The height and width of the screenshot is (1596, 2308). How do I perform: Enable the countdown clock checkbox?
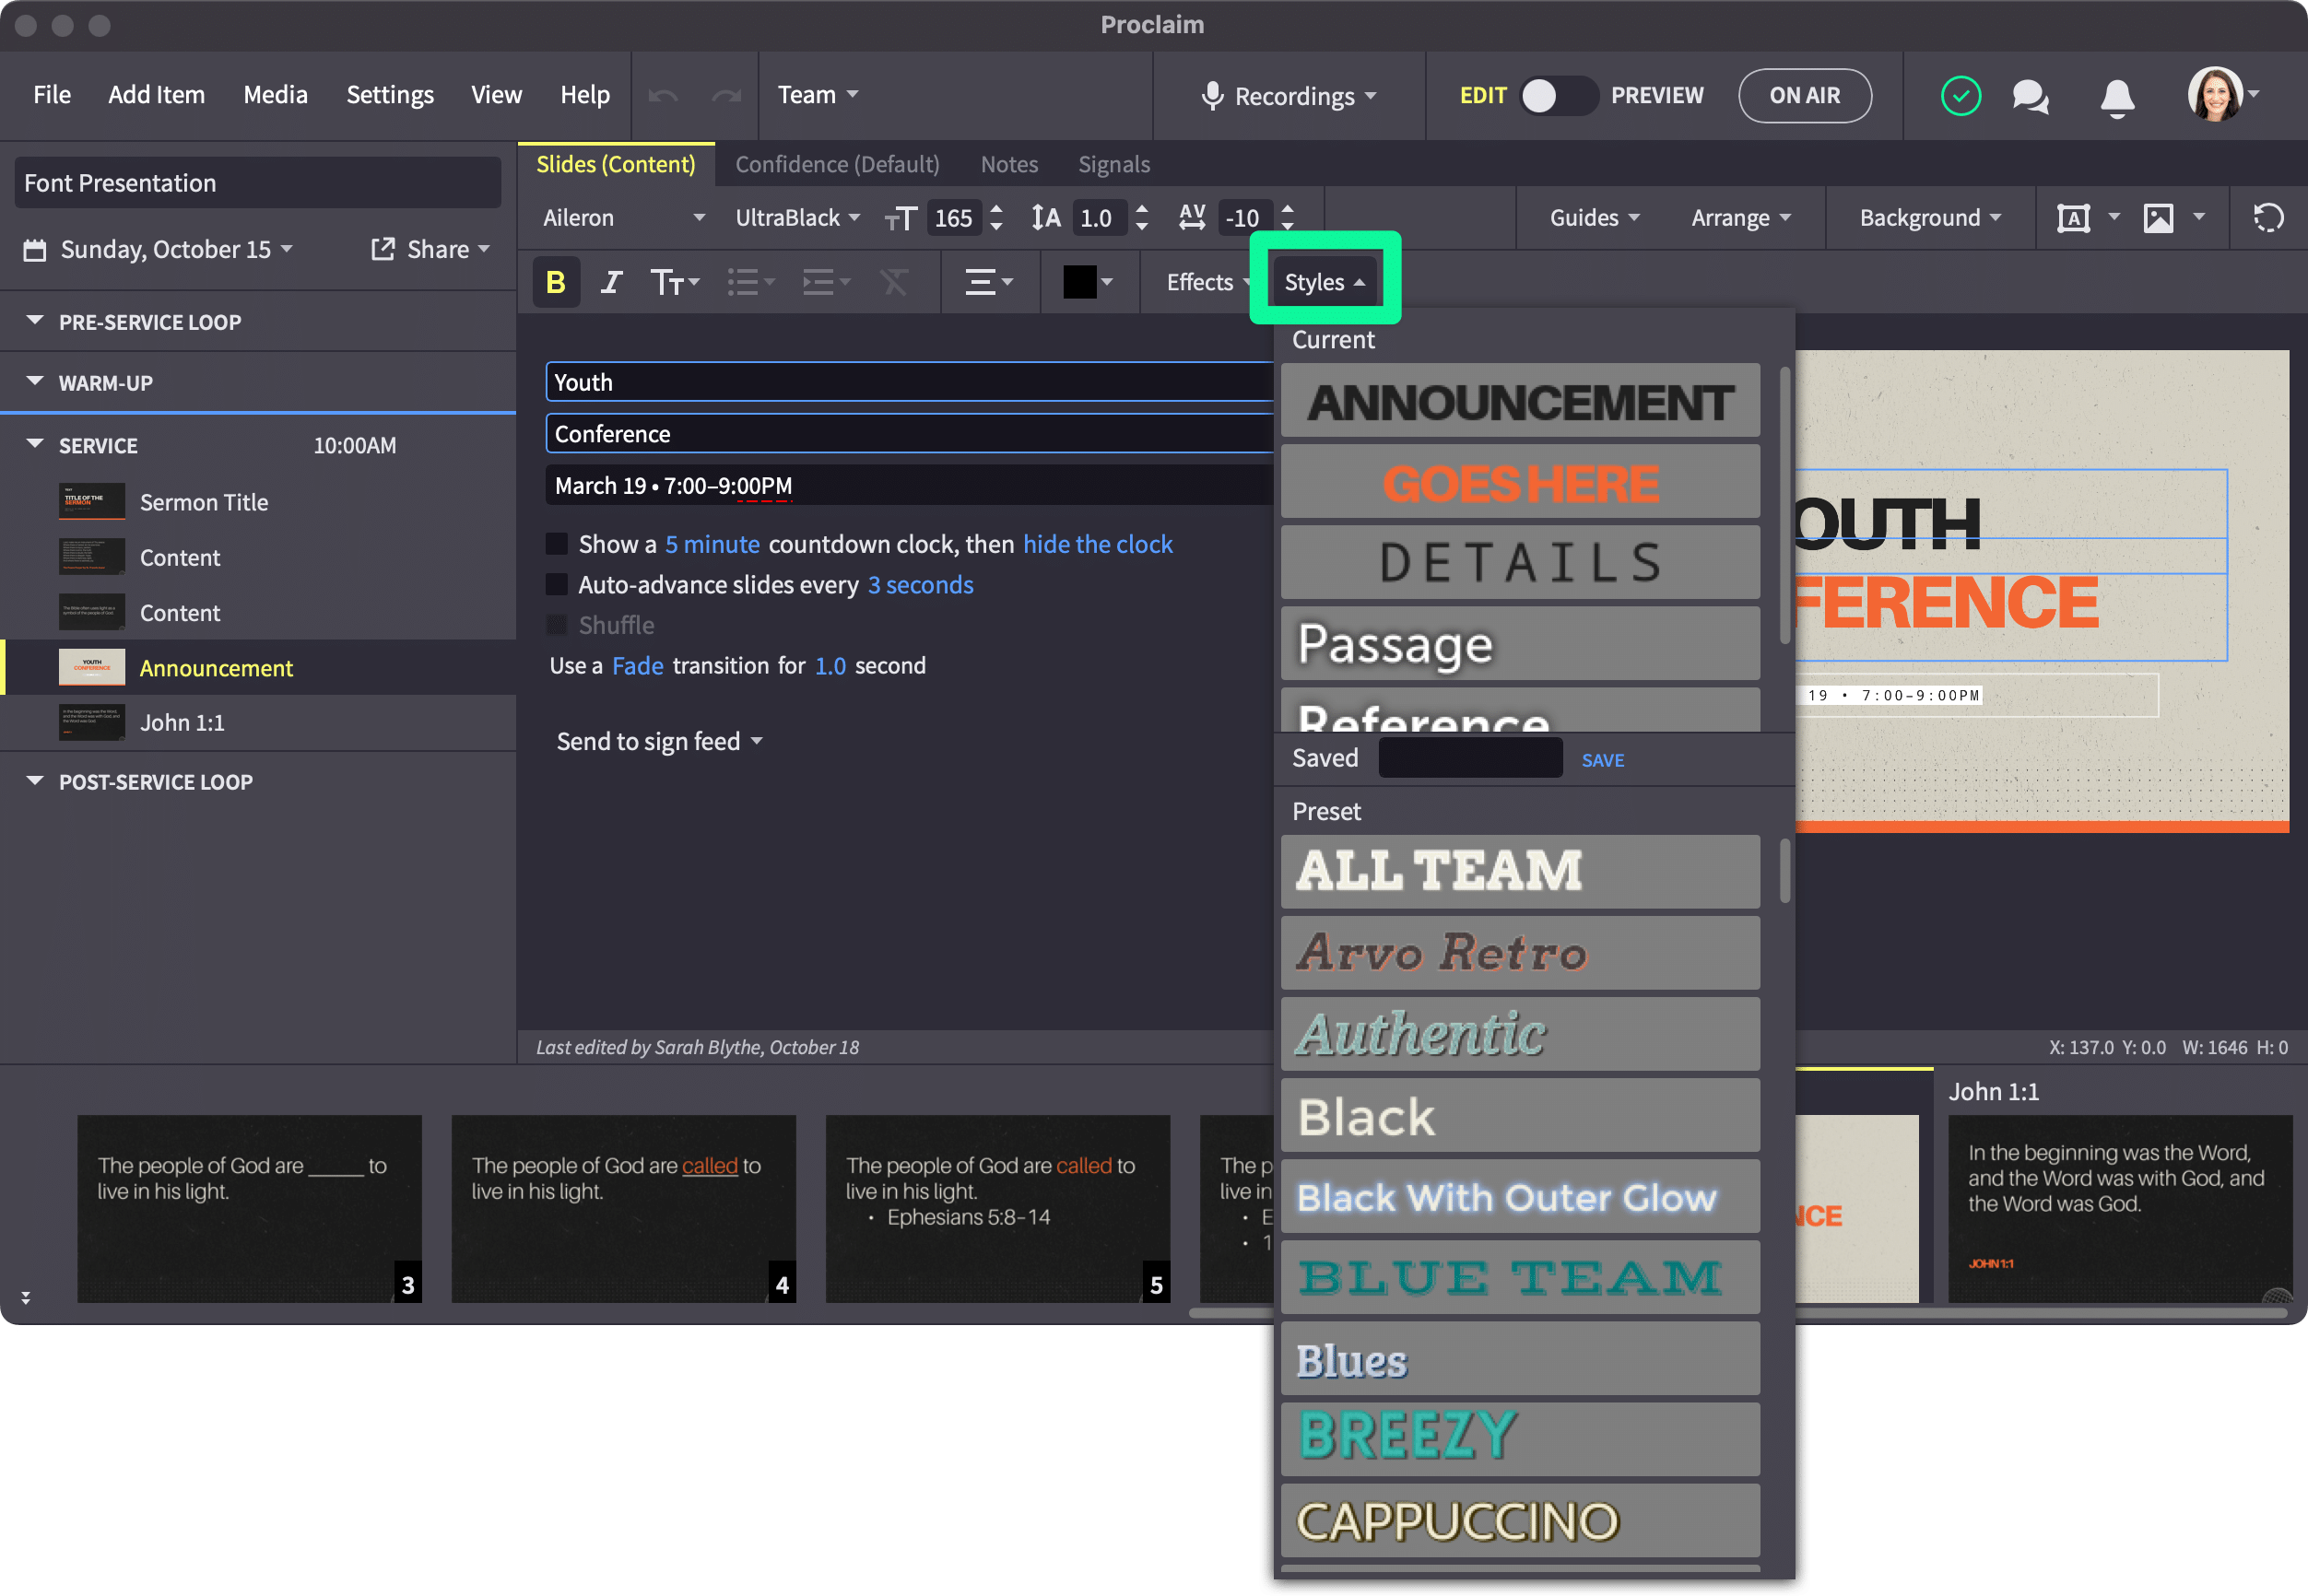(557, 544)
